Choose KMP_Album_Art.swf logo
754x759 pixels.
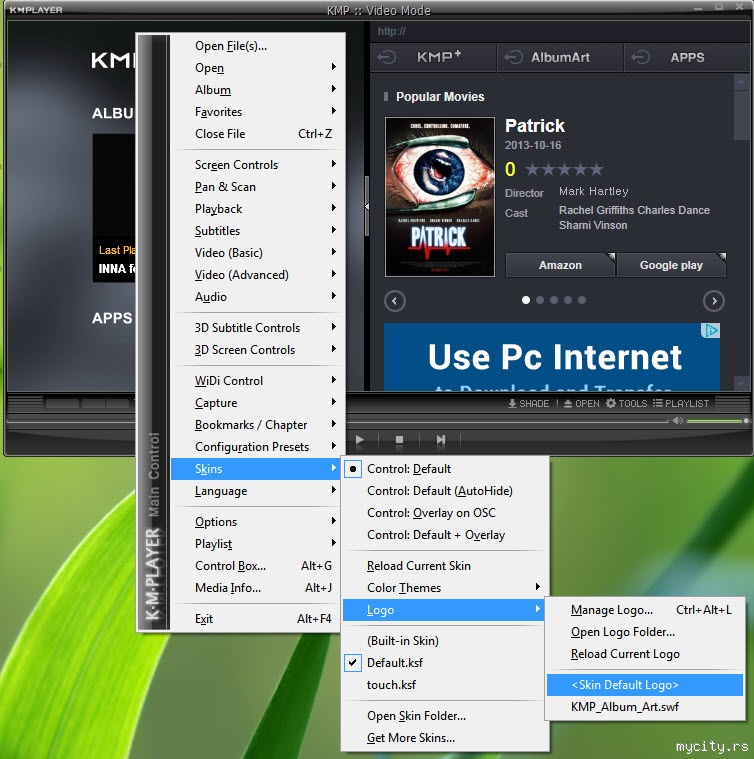[x=645, y=707]
